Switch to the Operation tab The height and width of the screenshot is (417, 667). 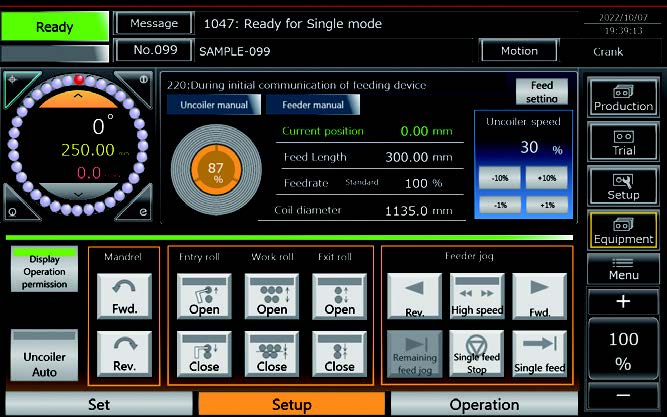(x=484, y=404)
